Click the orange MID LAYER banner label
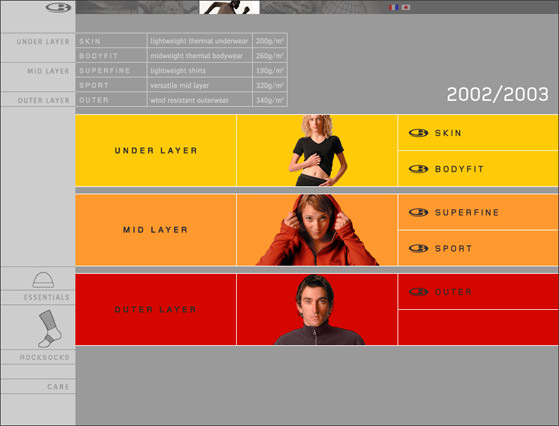The height and width of the screenshot is (426, 559). [x=155, y=230]
